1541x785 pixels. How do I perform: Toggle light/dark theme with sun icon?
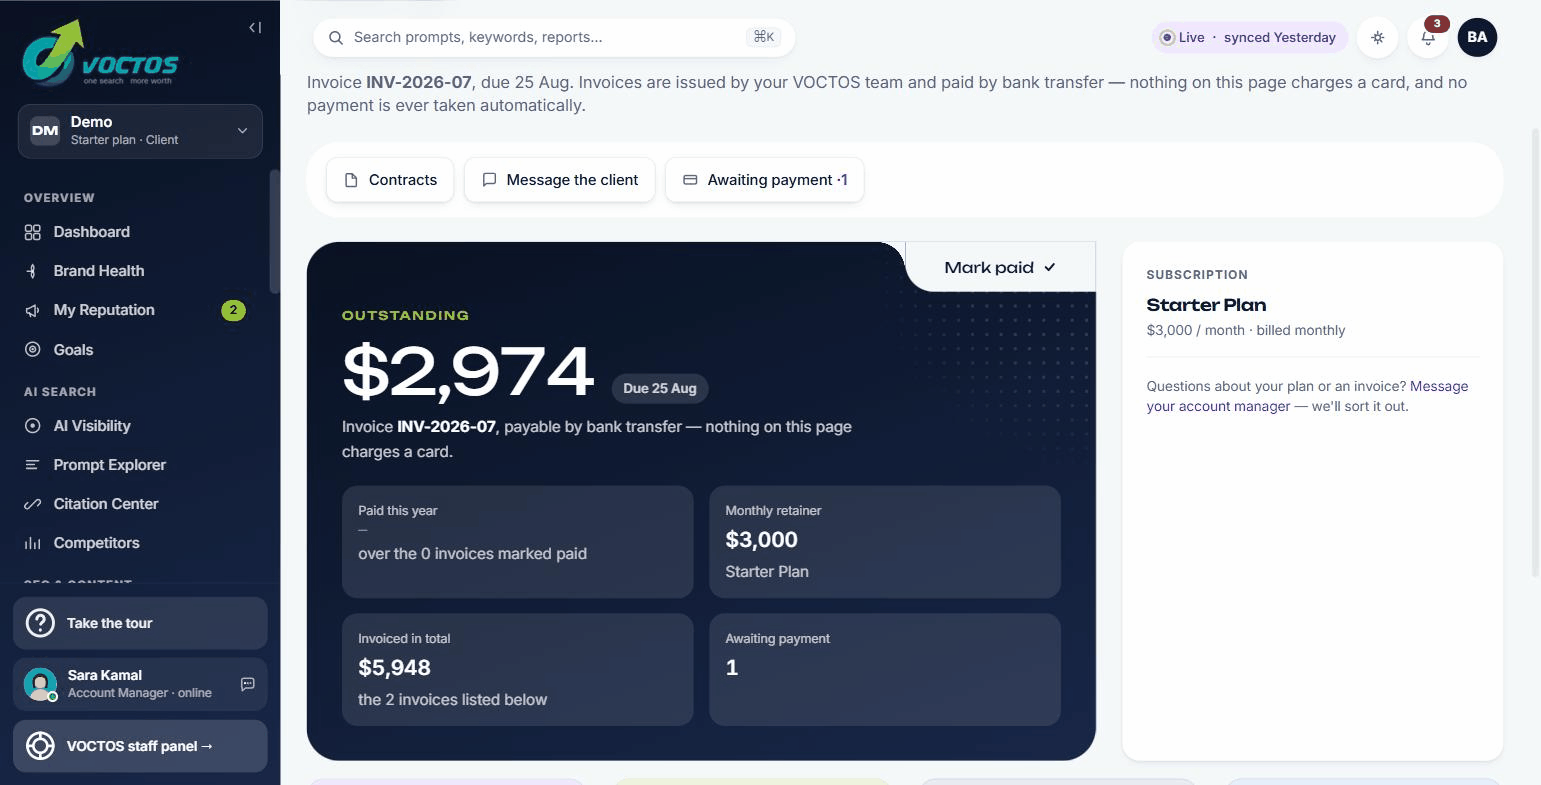point(1378,38)
